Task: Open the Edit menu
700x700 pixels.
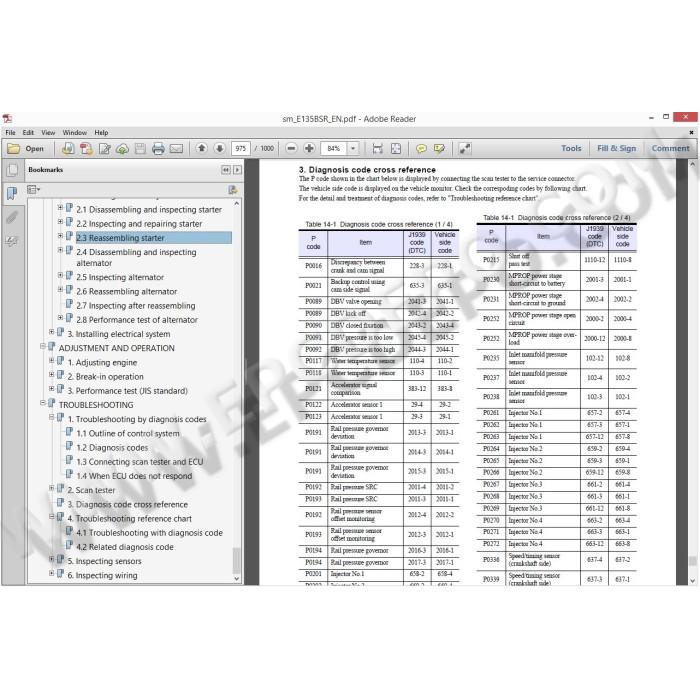Action: click(x=28, y=133)
